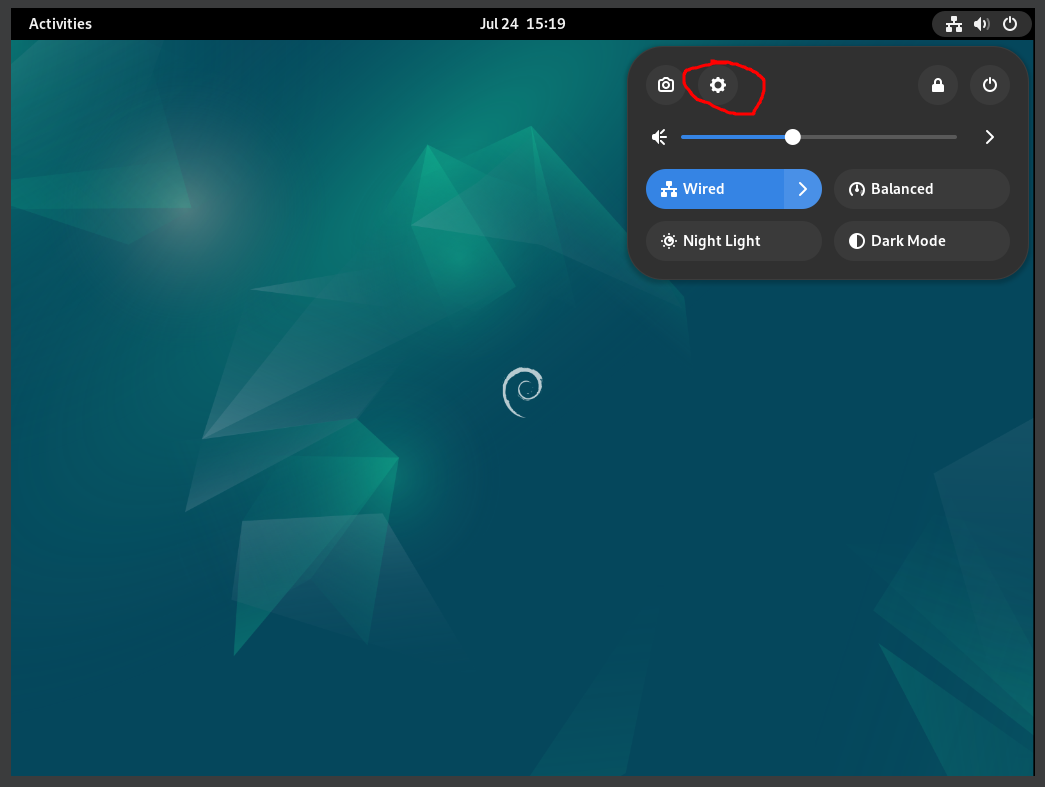Disable the Wired network connection

click(714, 189)
